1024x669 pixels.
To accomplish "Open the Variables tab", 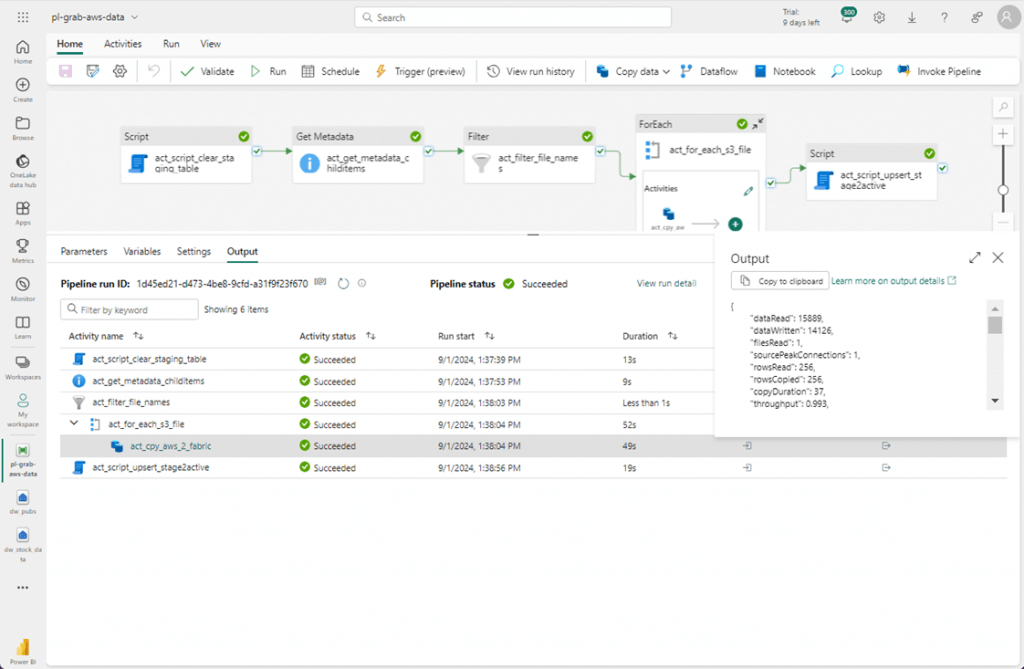I will (x=142, y=252).
